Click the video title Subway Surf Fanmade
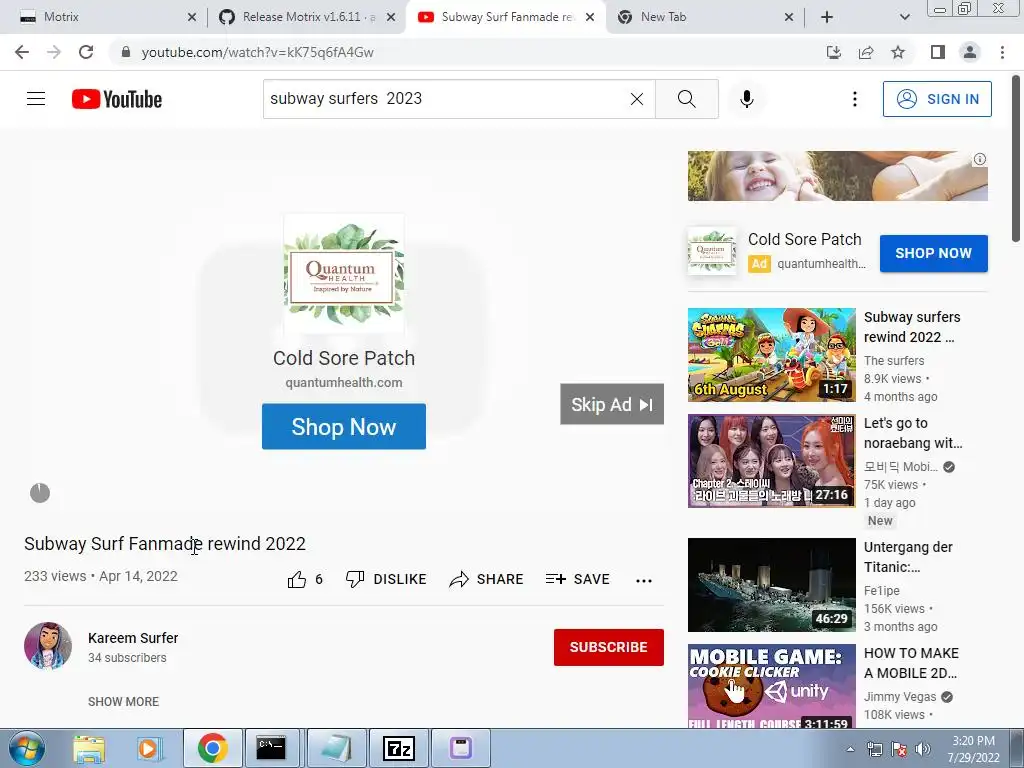The image size is (1024, 768). point(165,543)
